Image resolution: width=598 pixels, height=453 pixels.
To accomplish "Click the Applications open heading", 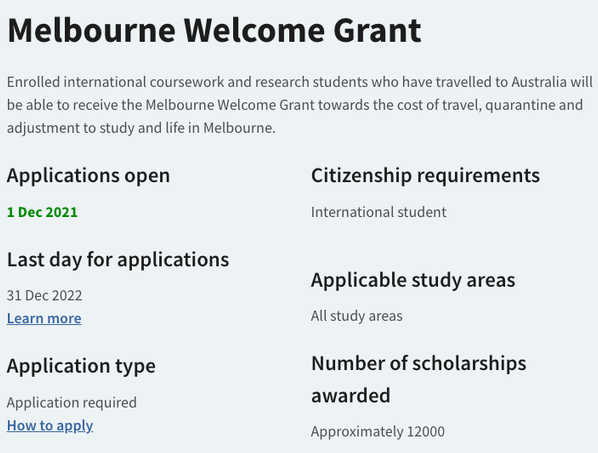I will (88, 176).
